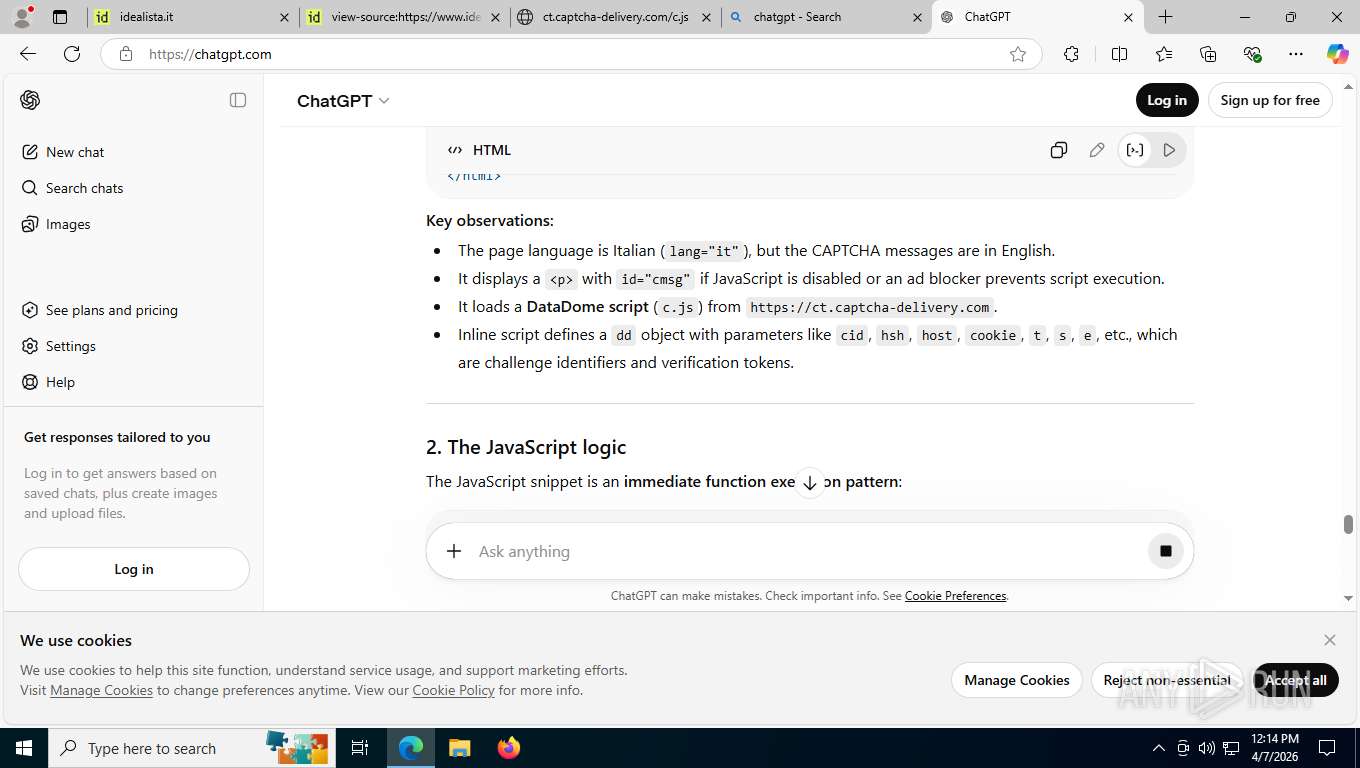Open Images section

pyautogui.click(x=68, y=224)
